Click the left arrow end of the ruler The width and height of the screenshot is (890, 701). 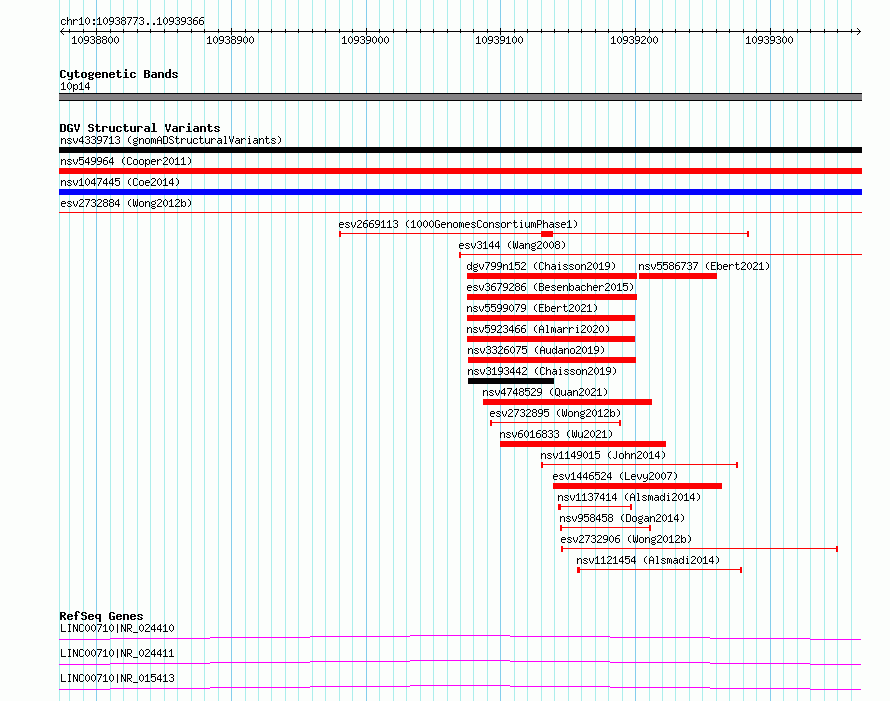coord(62,31)
